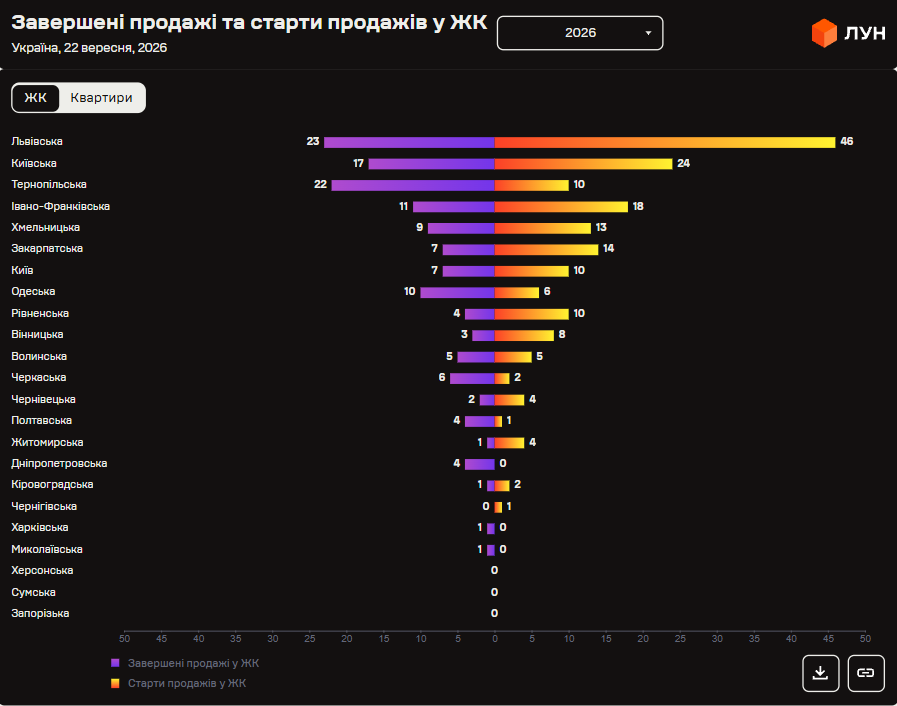Image resolution: width=897 pixels, height=706 pixels.
Task: Select the Львівська yellow bar (46)
Action: 665,142
